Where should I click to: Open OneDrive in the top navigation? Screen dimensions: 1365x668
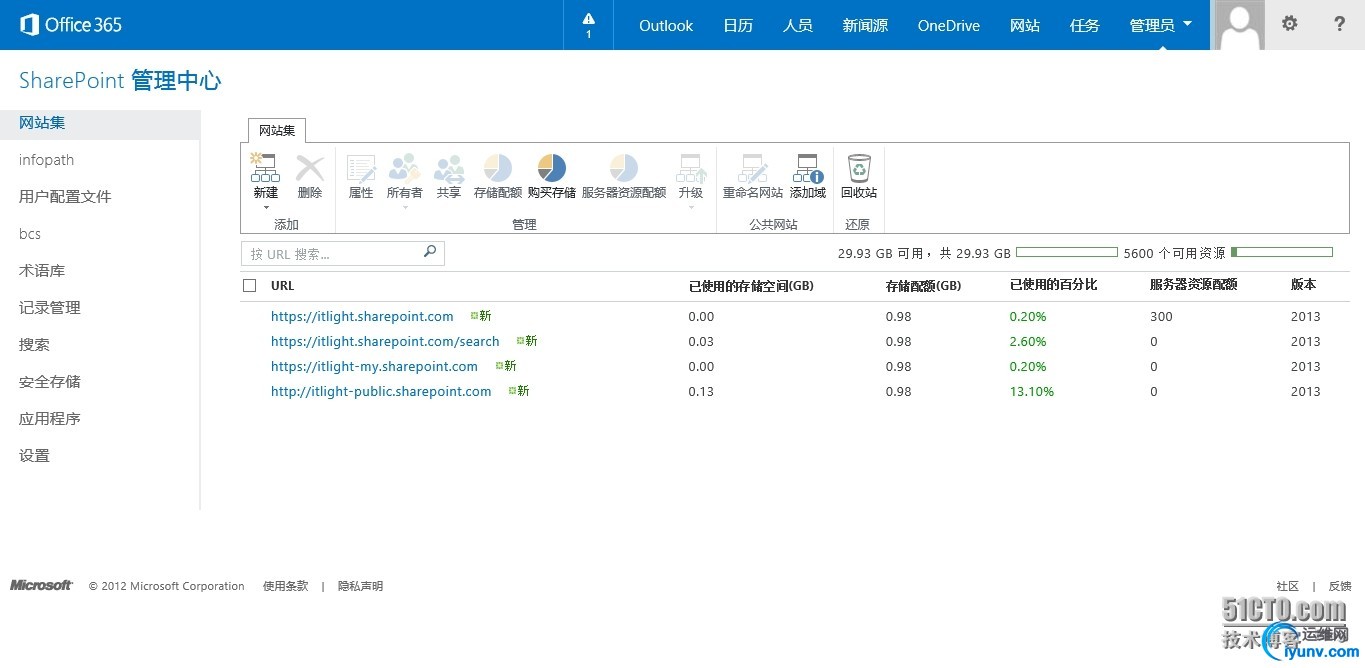pos(949,26)
